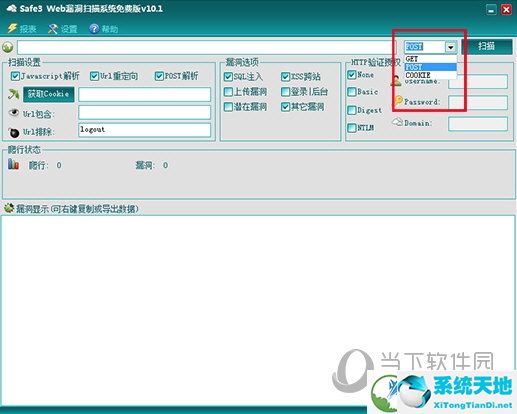Enable 潜在漏洞 checkbox

point(228,107)
